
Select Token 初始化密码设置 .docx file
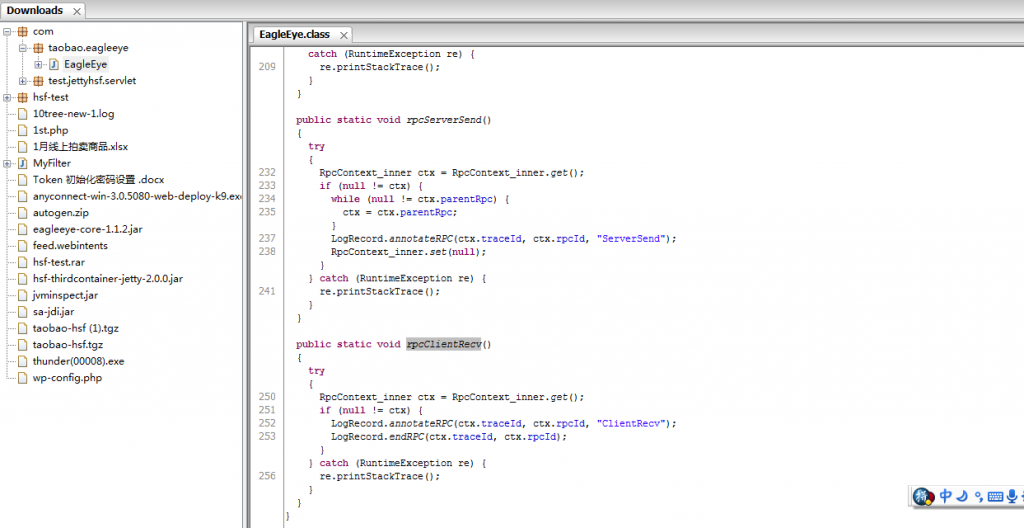99,180
